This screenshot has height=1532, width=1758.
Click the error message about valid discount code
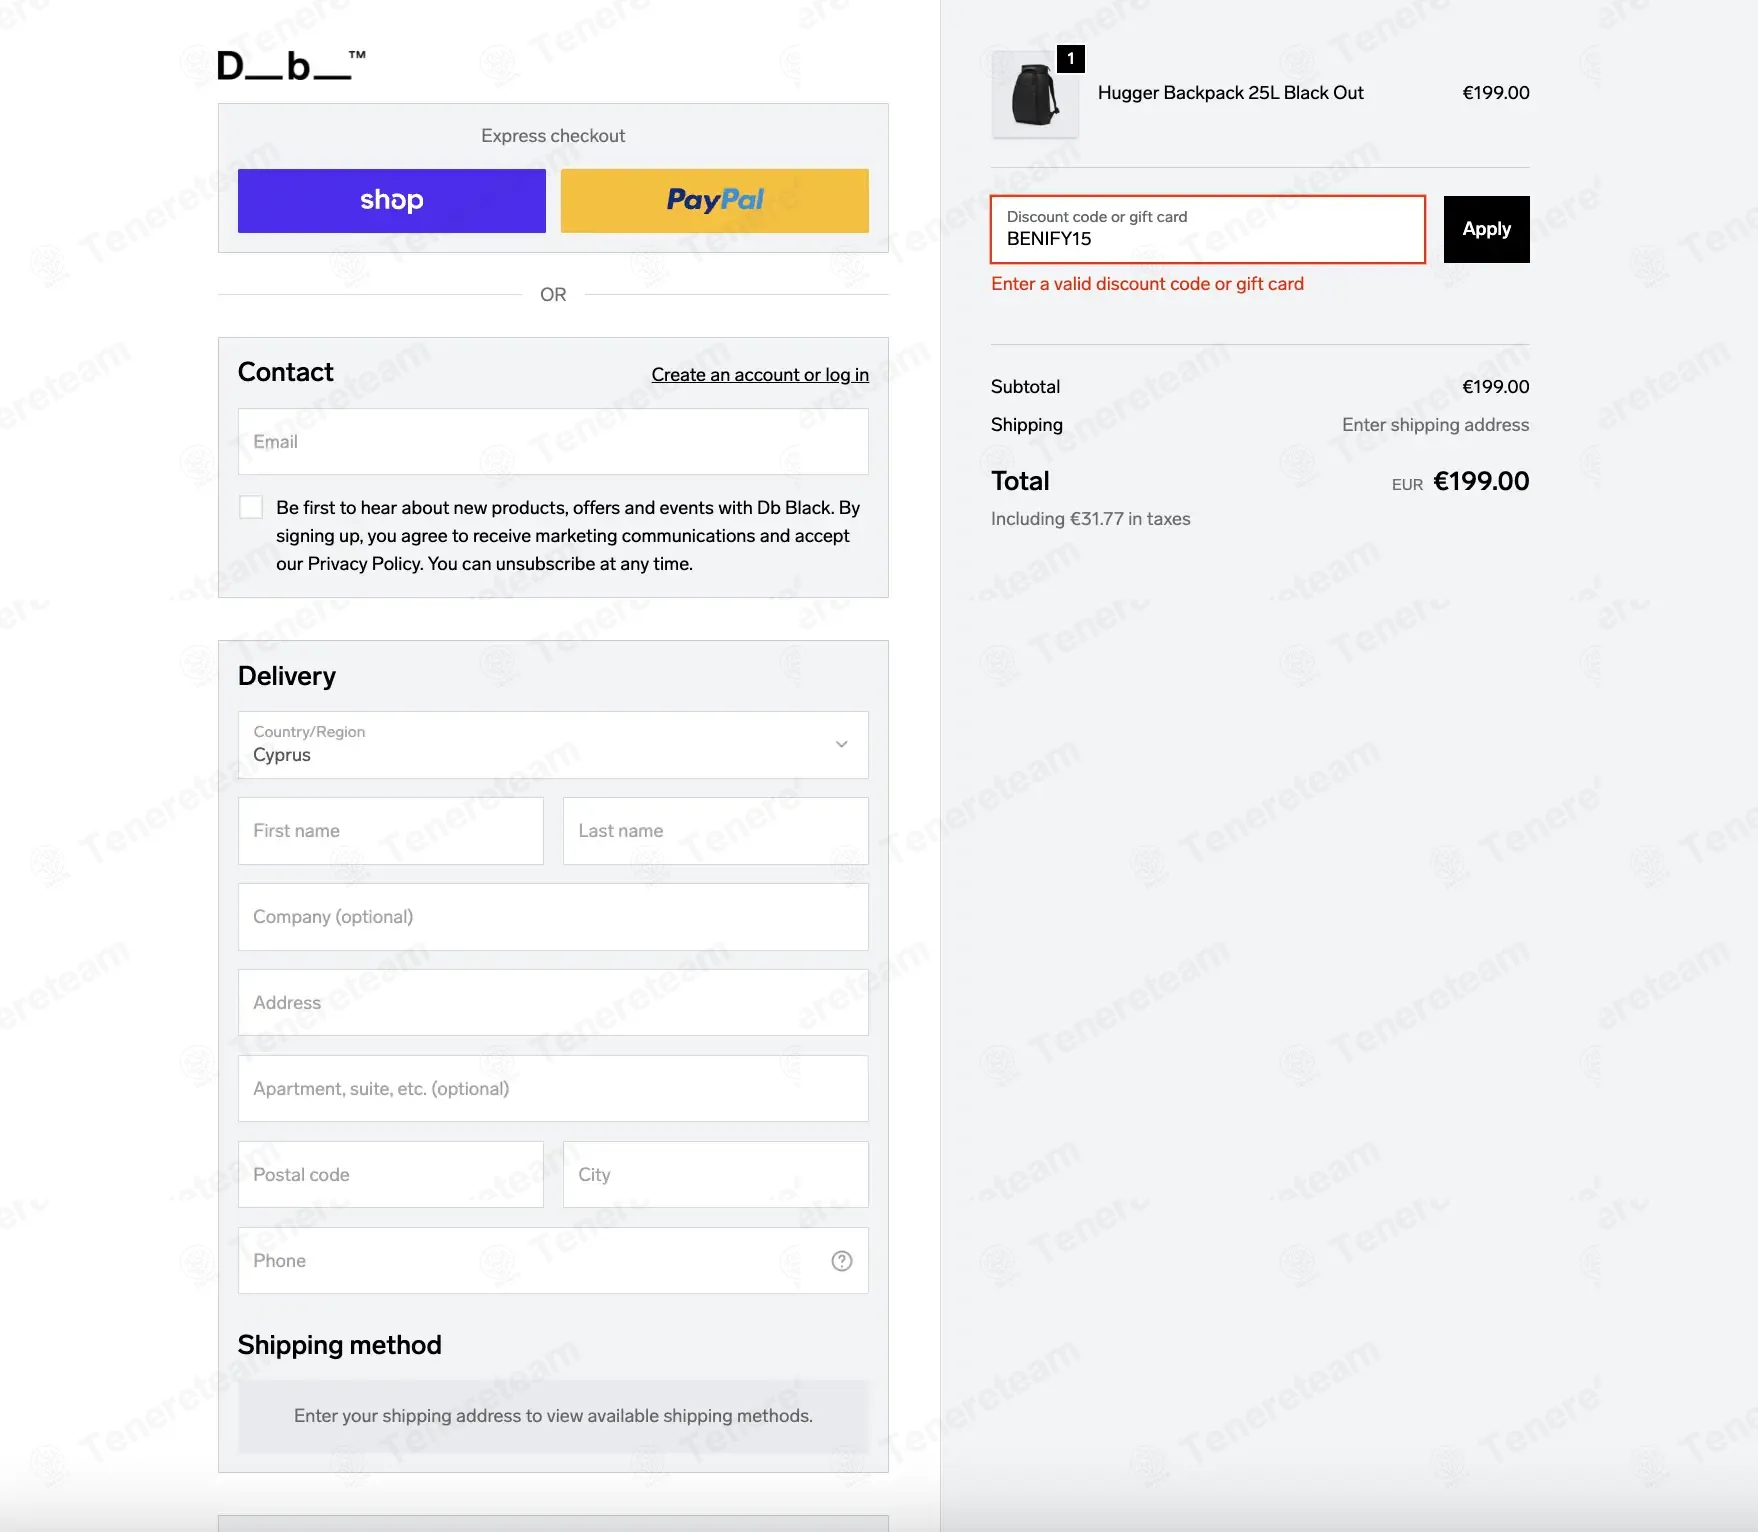coord(1147,284)
